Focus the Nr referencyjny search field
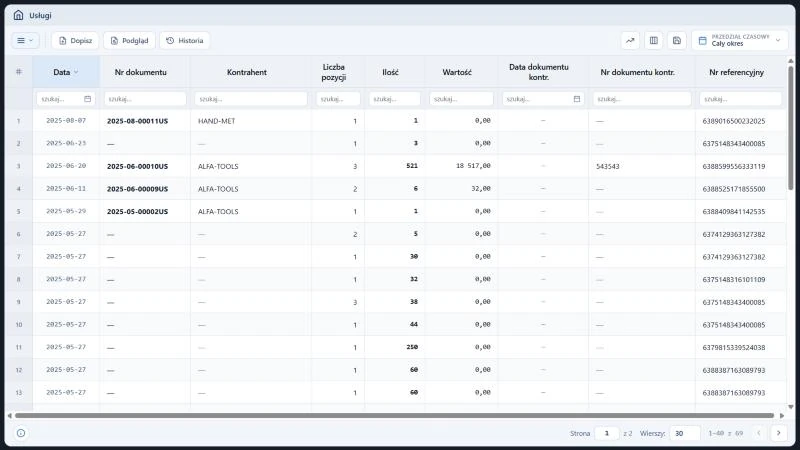This screenshot has width=800, height=450. coord(740,99)
